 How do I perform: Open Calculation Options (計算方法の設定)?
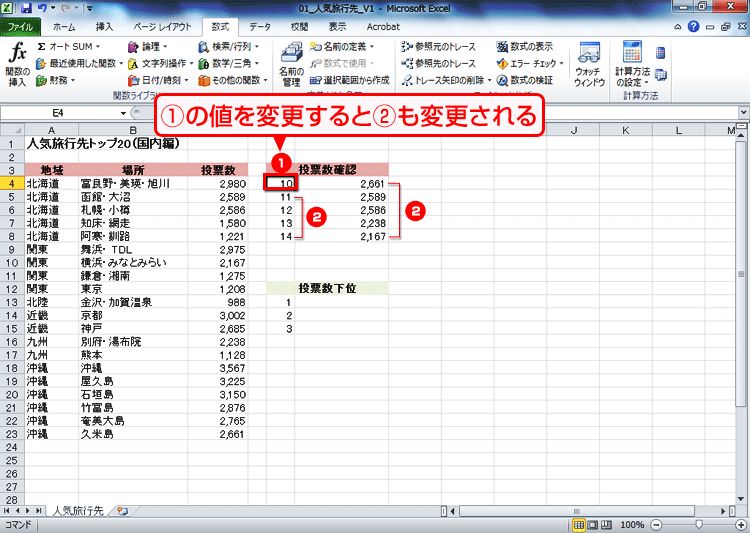point(632,64)
